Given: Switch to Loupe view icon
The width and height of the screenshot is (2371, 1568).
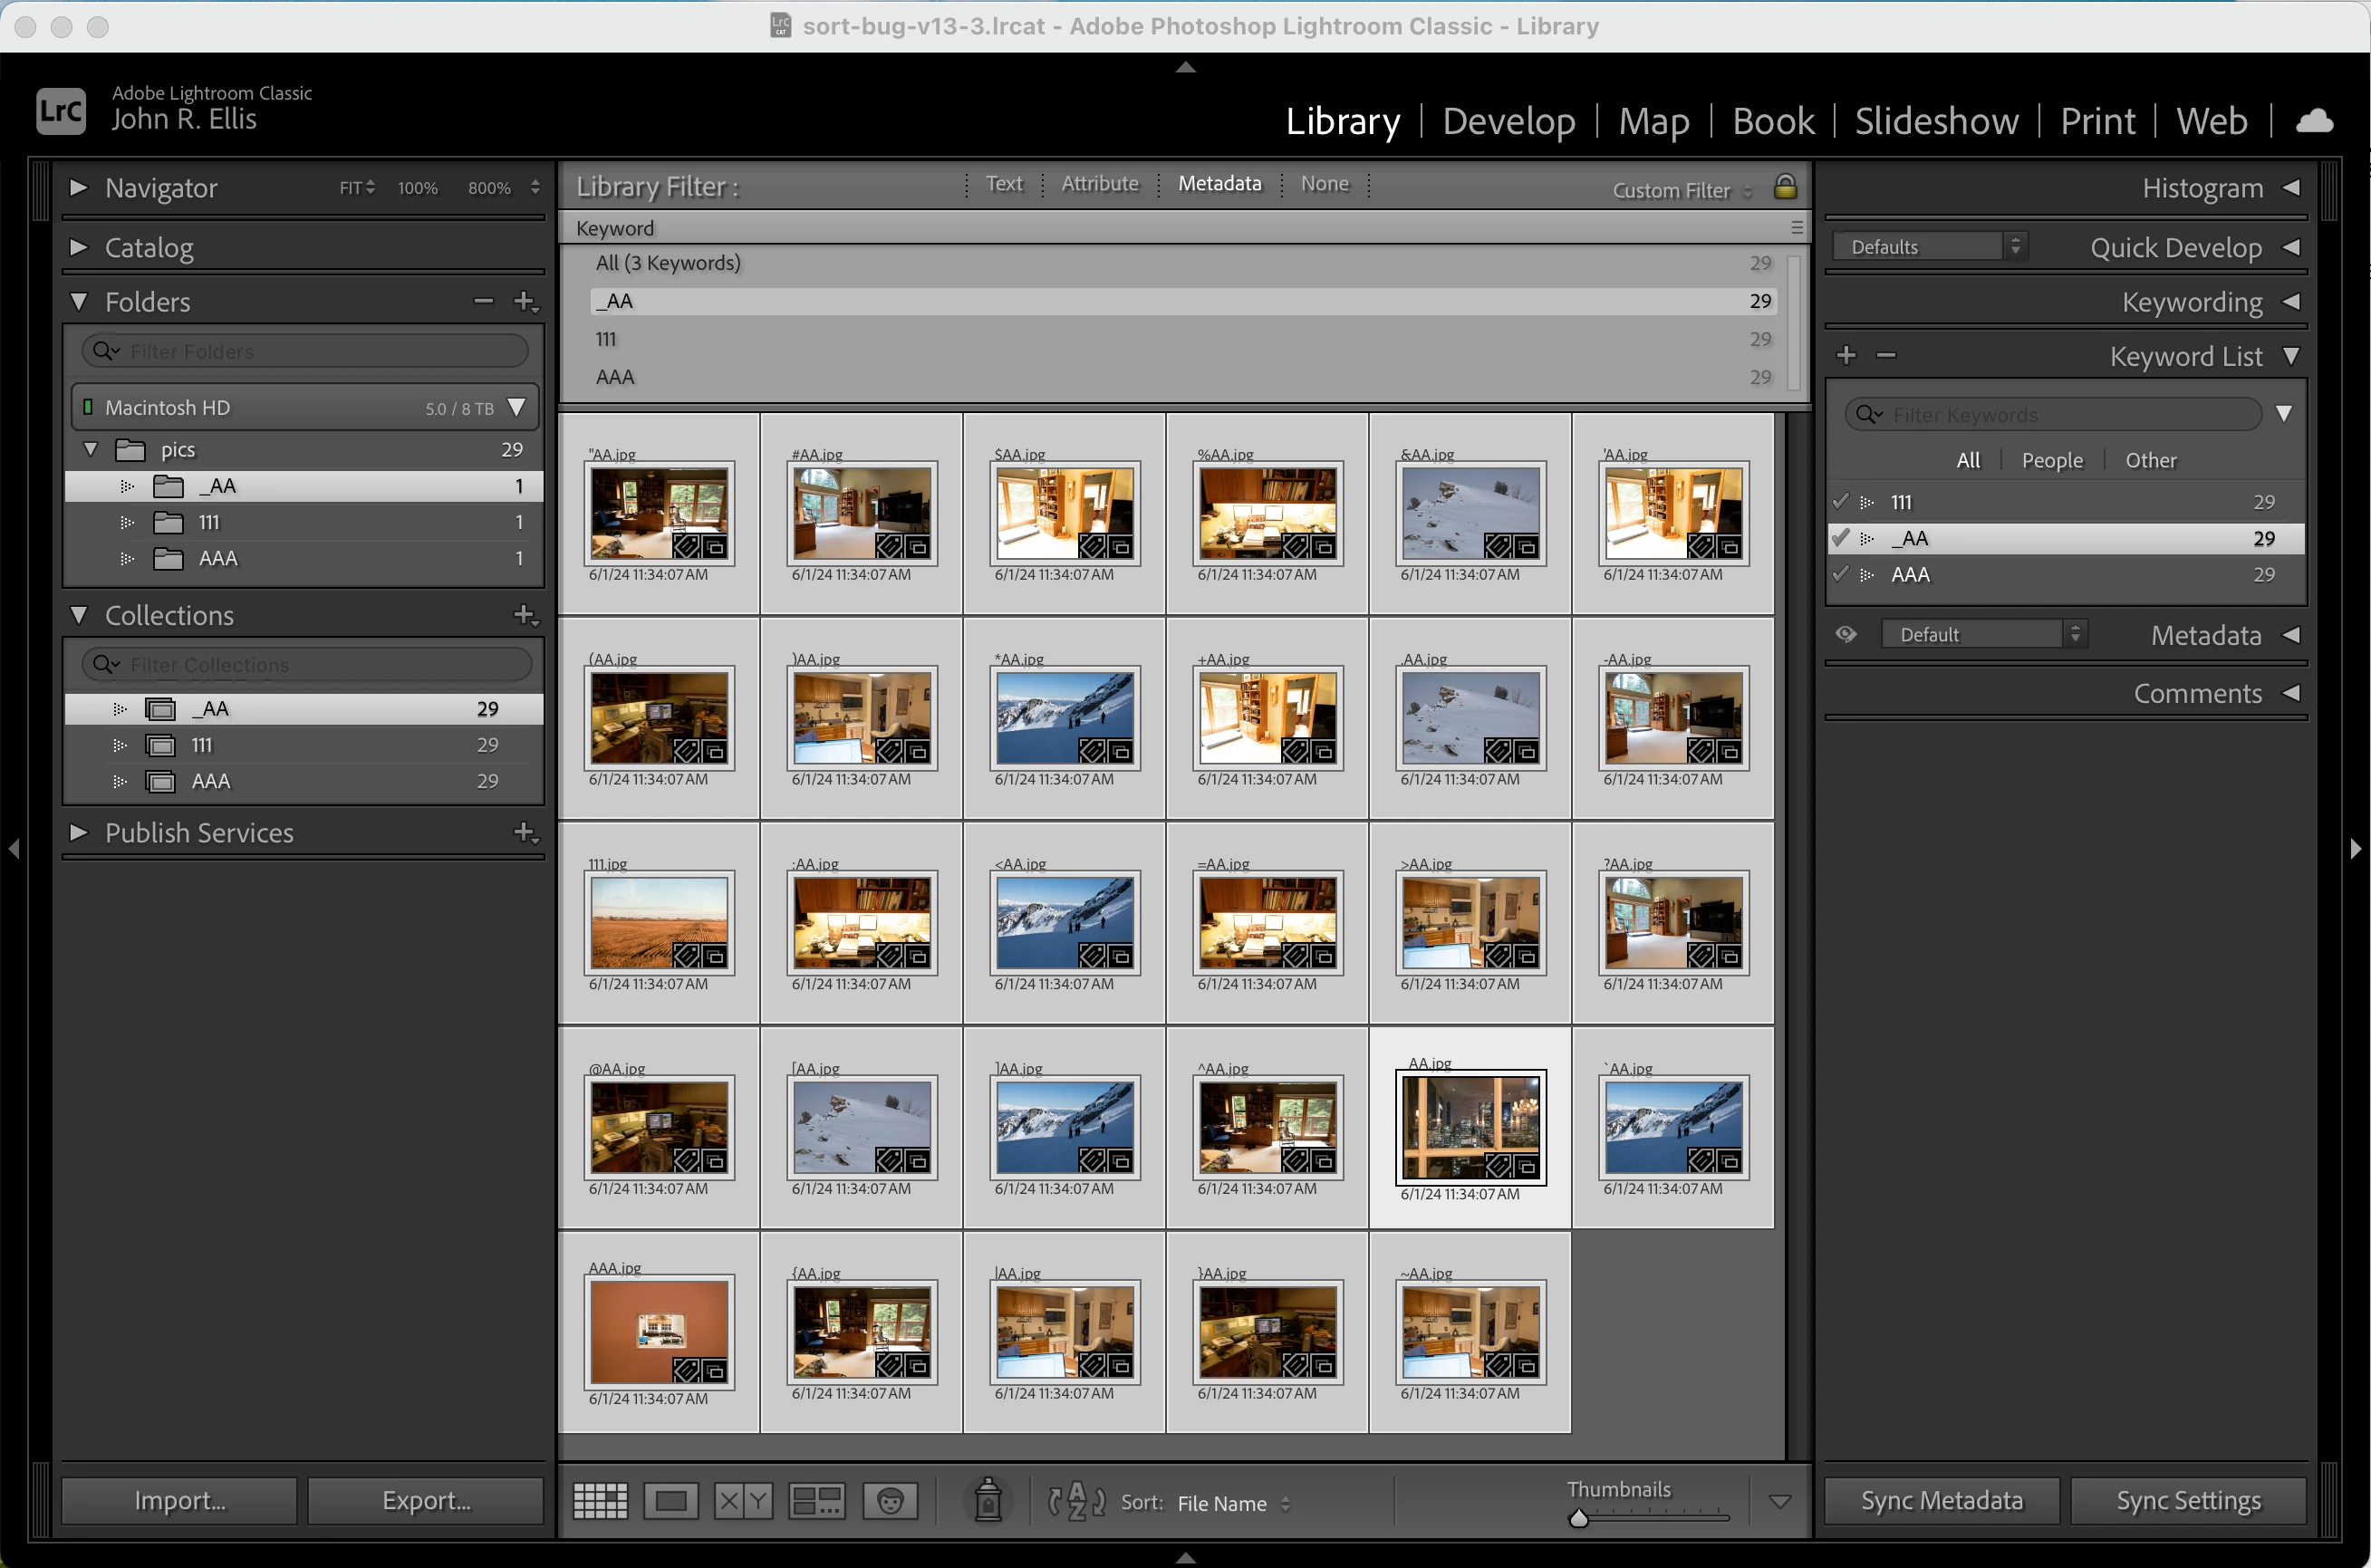Looking at the screenshot, I should click(670, 1501).
